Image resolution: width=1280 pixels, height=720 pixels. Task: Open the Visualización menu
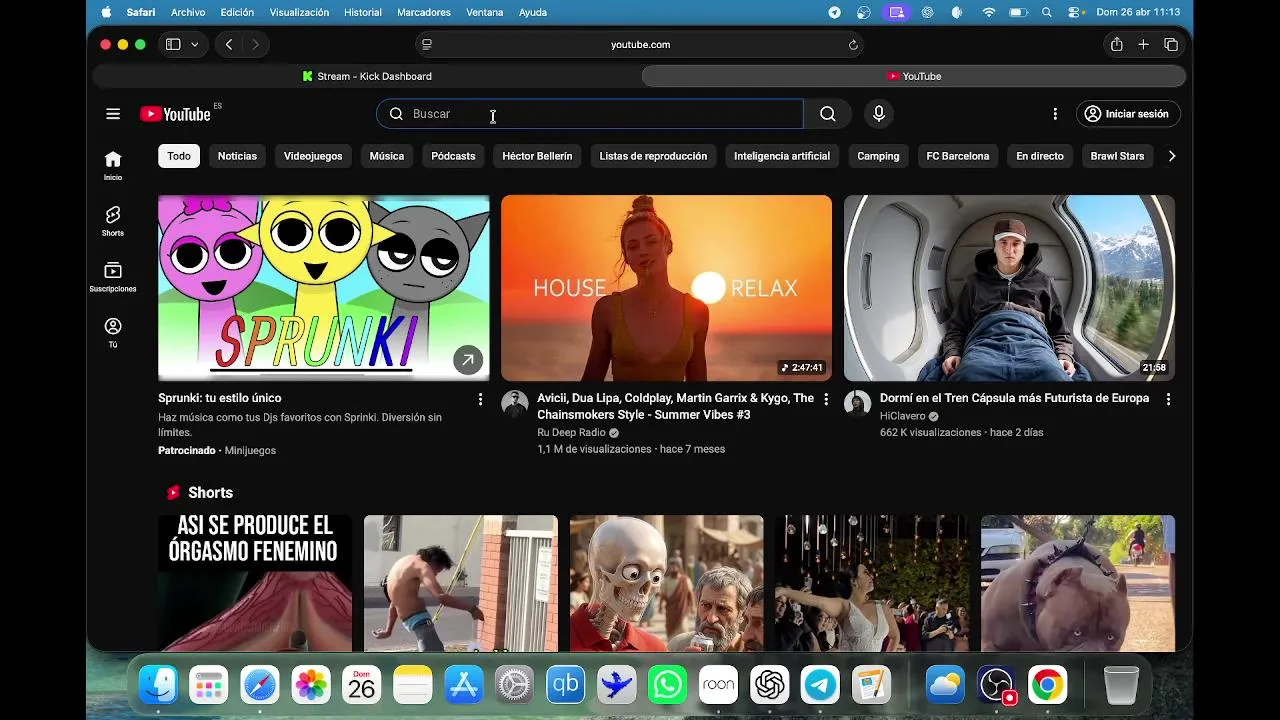point(299,12)
